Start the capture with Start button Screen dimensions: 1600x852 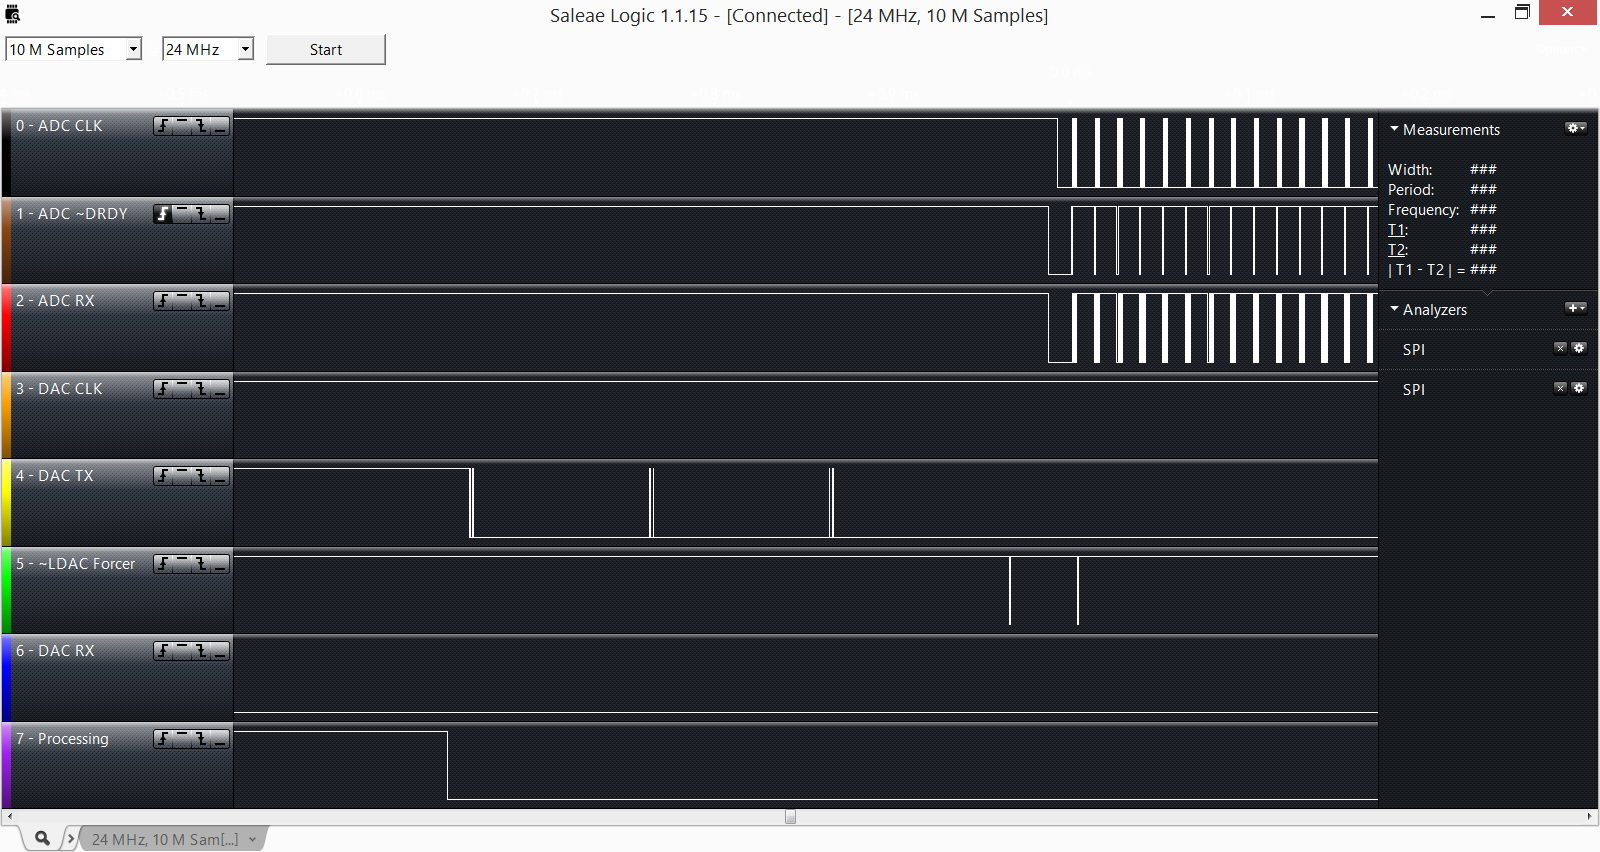(326, 50)
